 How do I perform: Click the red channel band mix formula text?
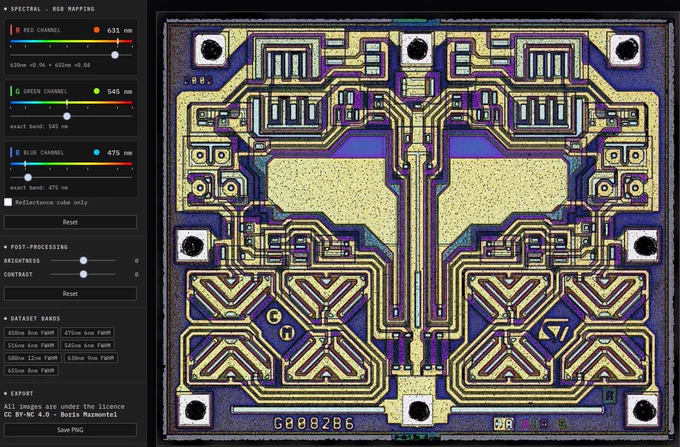50,65
